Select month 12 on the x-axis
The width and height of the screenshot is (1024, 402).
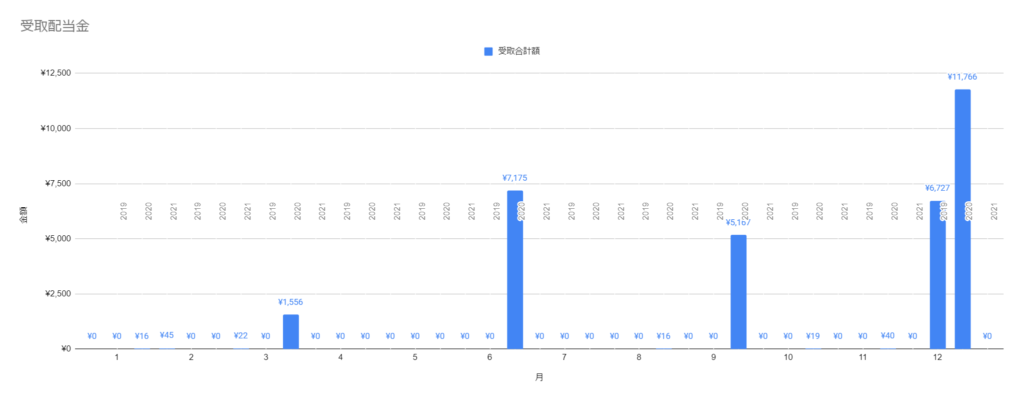click(938, 358)
